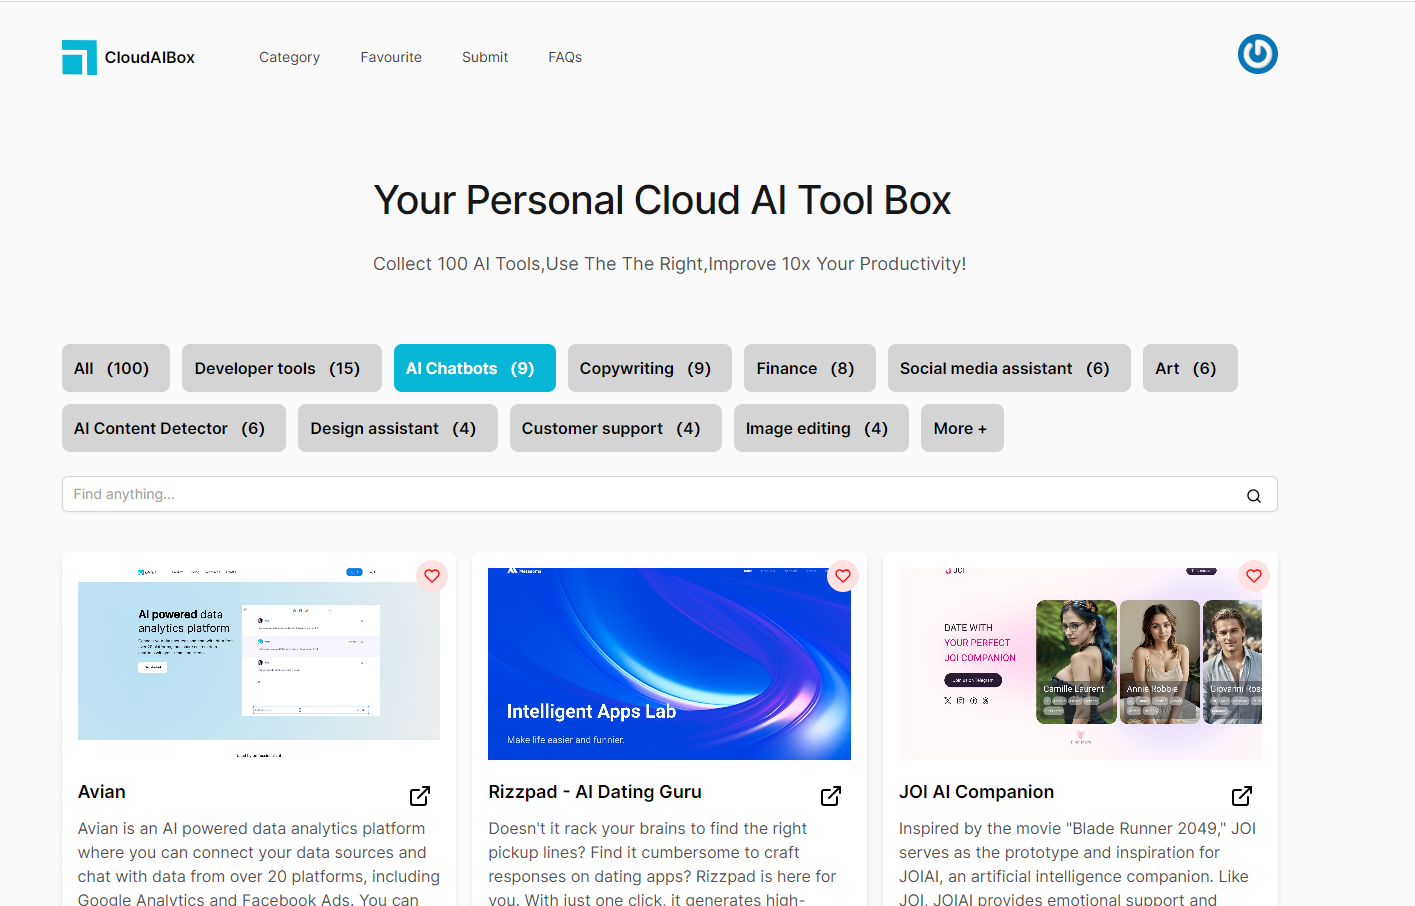The height and width of the screenshot is (906, 1415).
Task: Click the Rizzpad - AI Dating Guru title
Action: click(x=595, y=792)
